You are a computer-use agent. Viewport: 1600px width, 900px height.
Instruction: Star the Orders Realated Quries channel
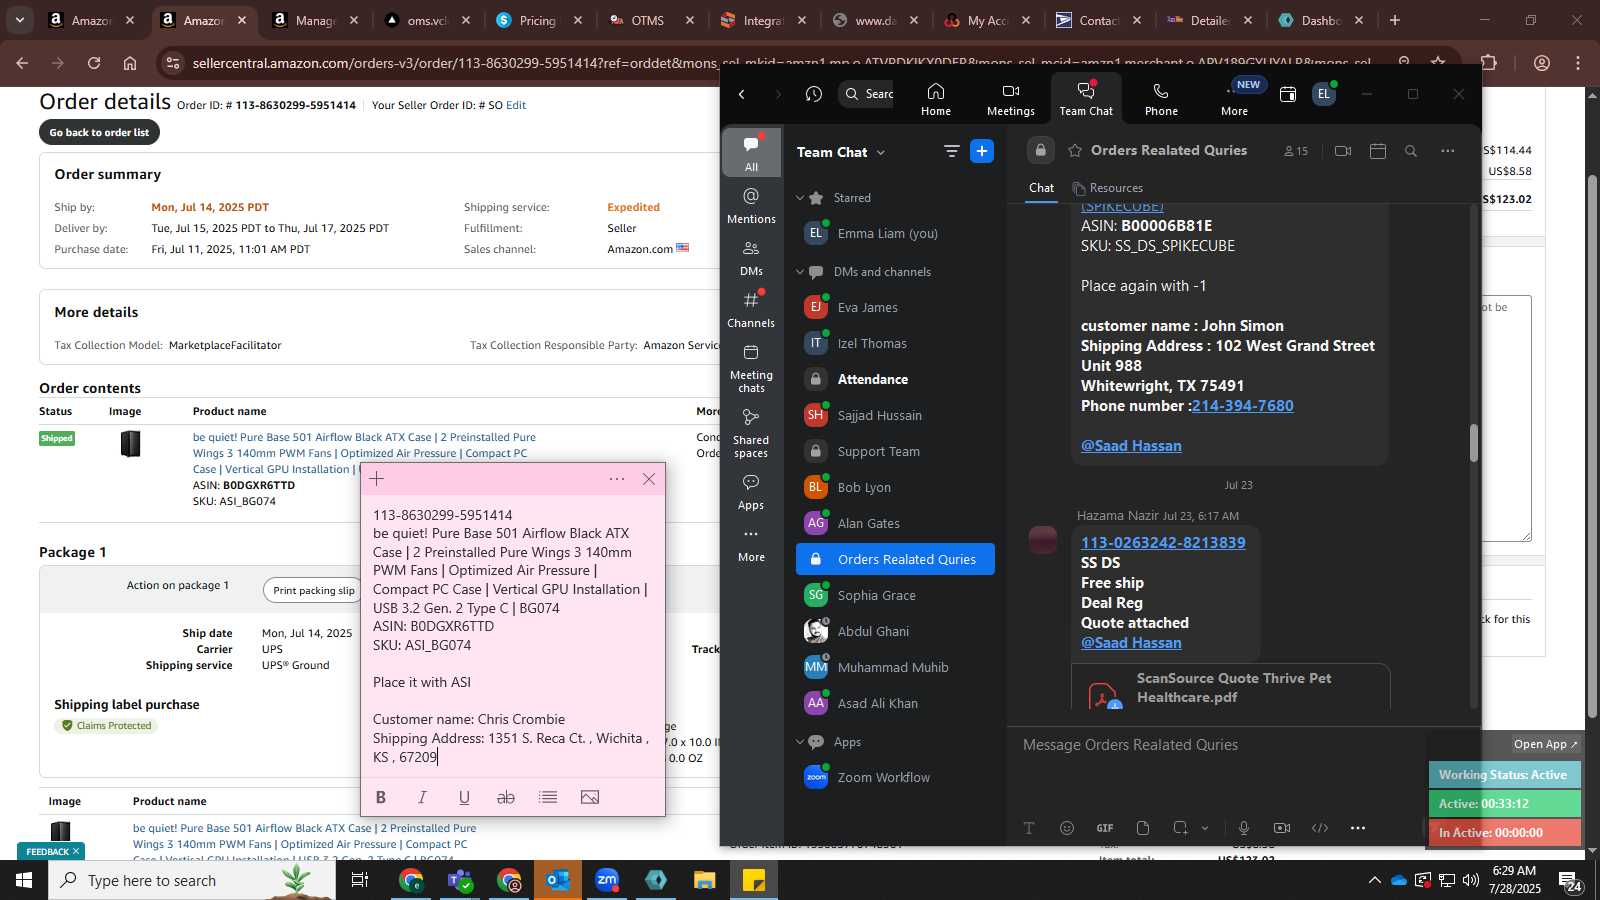[1075, 151]
